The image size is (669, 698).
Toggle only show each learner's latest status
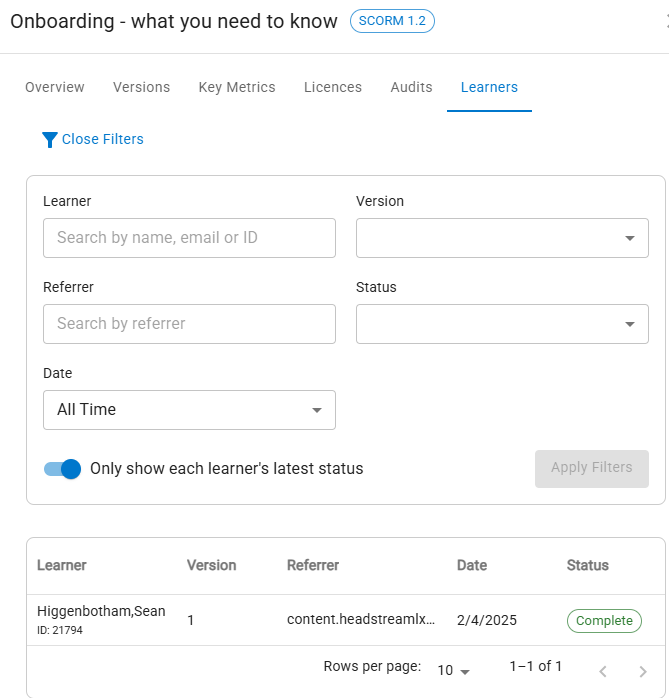click(62, 469)
